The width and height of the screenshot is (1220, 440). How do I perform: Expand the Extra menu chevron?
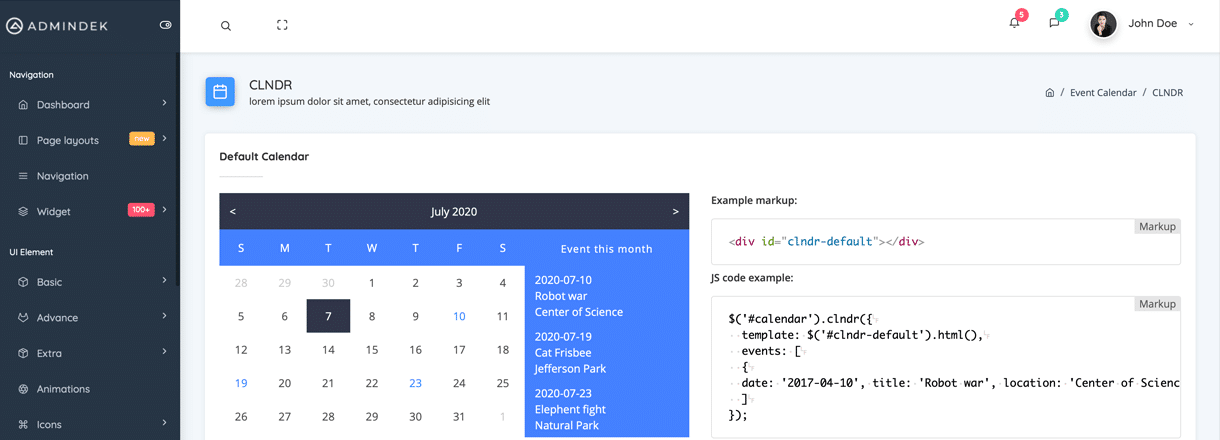click(x=164, y=352)
